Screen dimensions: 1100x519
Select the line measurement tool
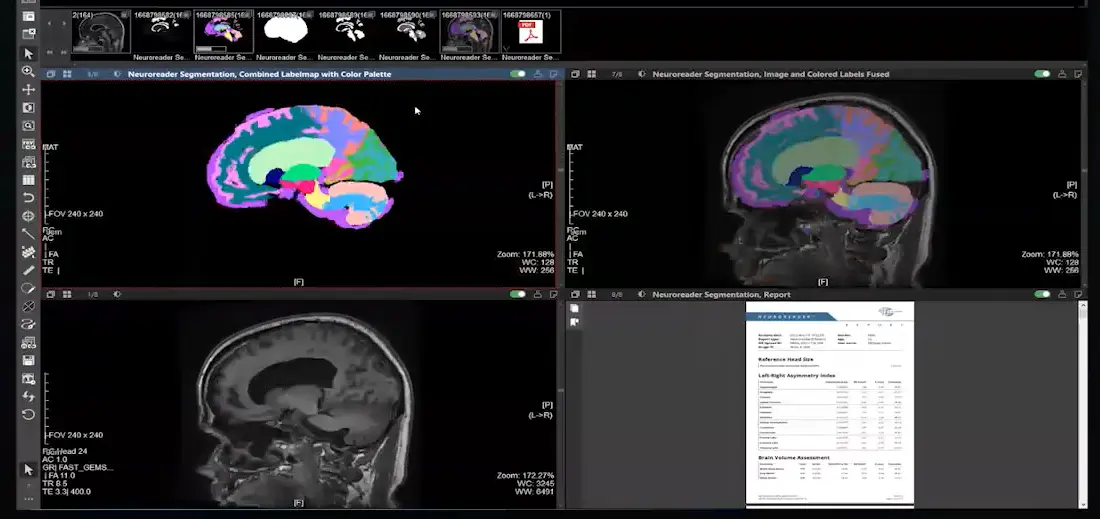[28, 234]
